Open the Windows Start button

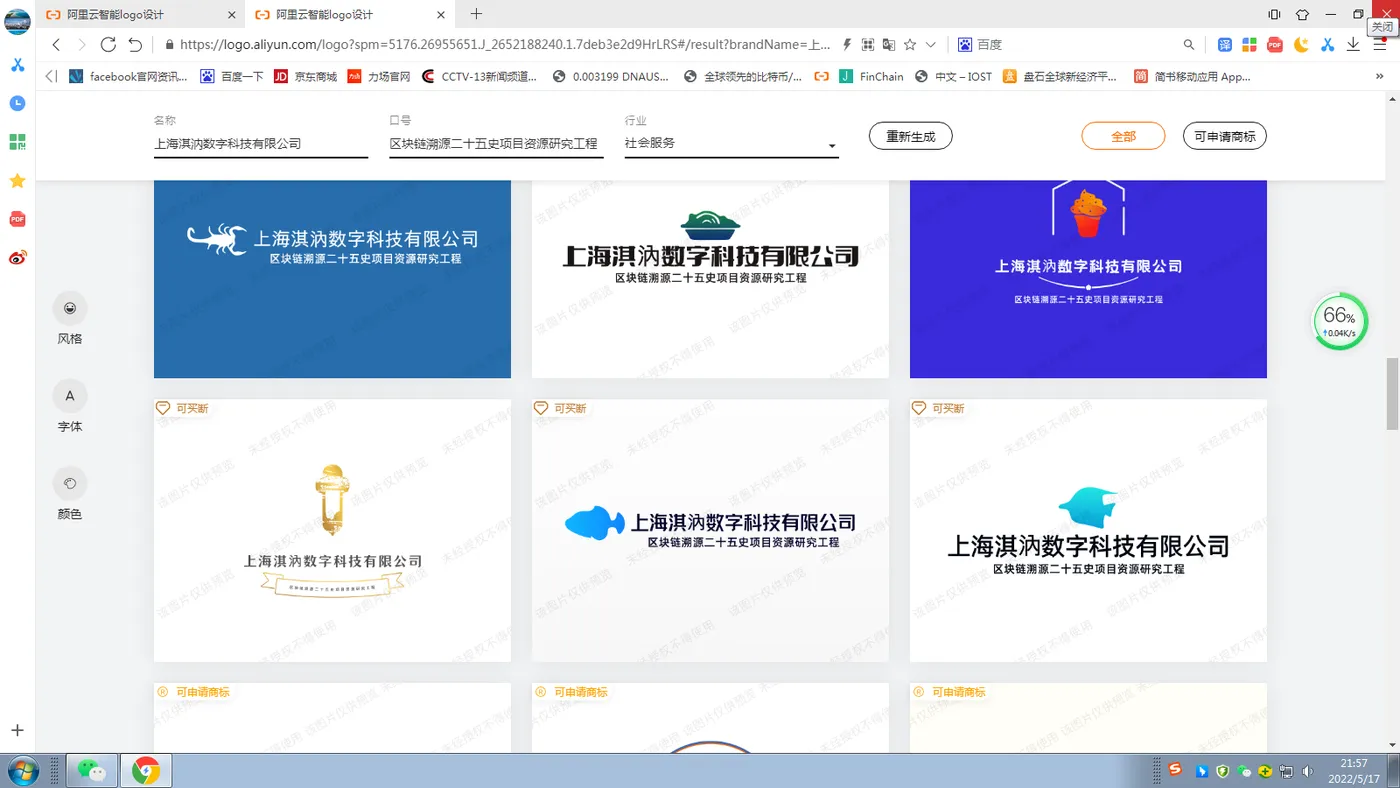(x=22, y=770)
